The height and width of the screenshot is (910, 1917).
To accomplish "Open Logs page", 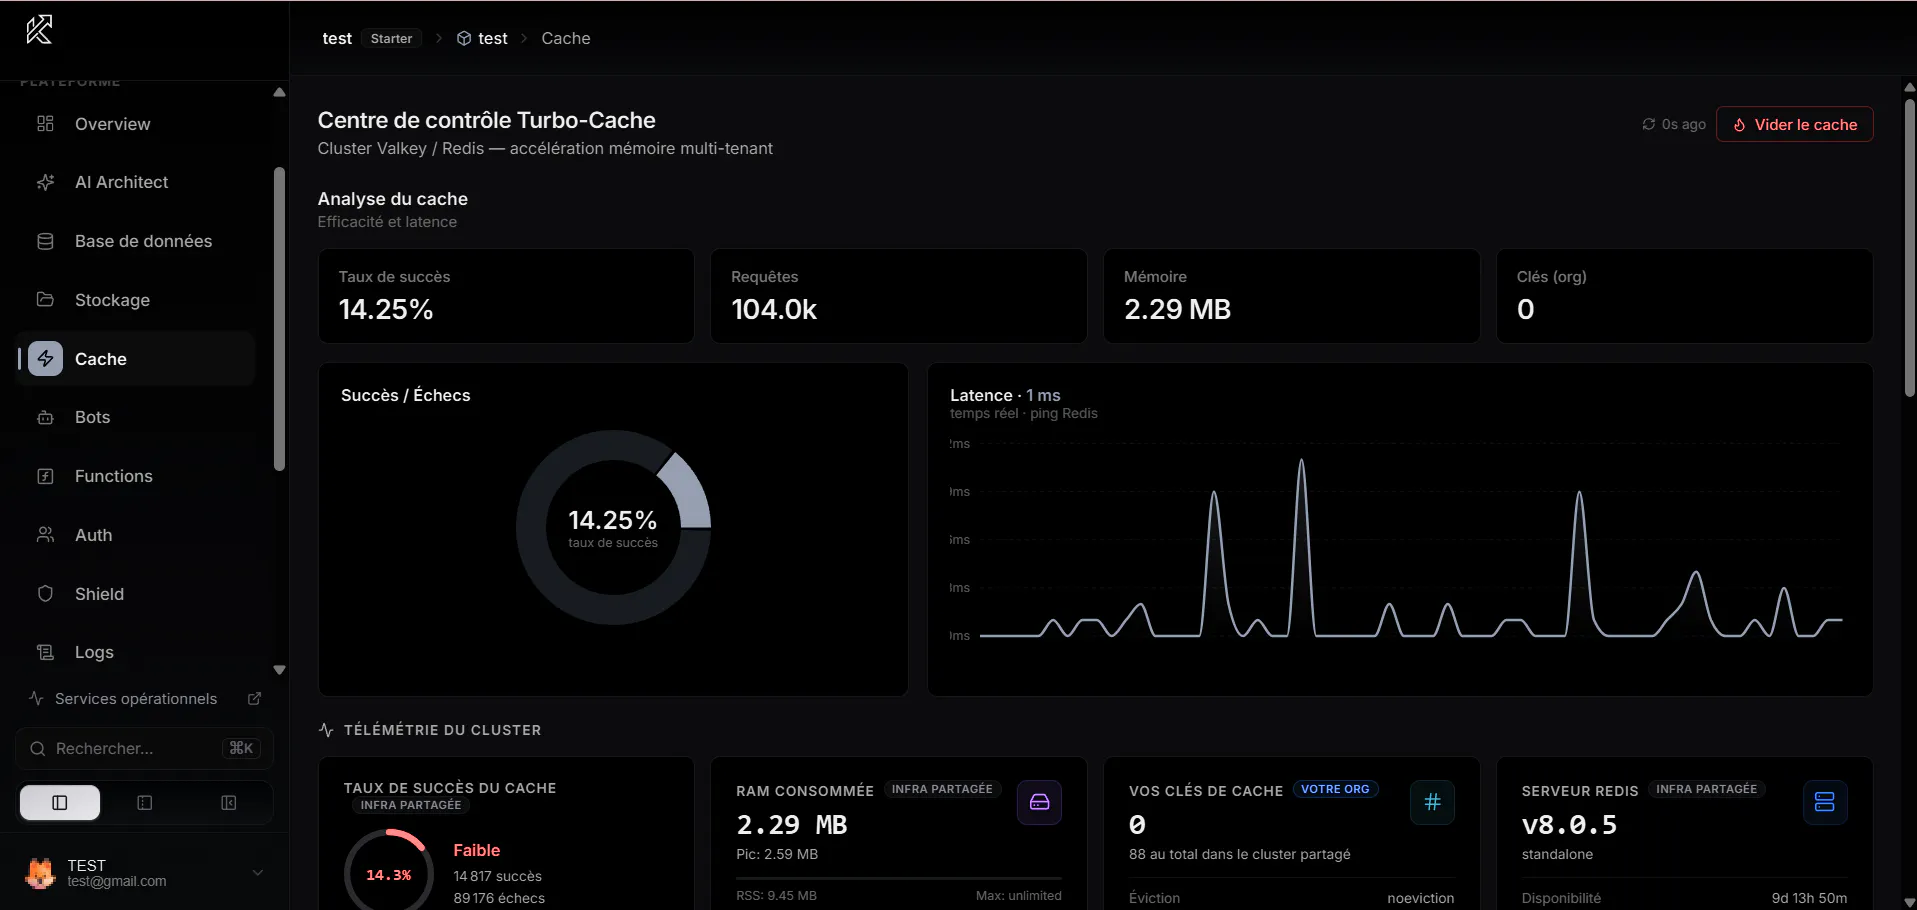I will (x=135, y=652).
